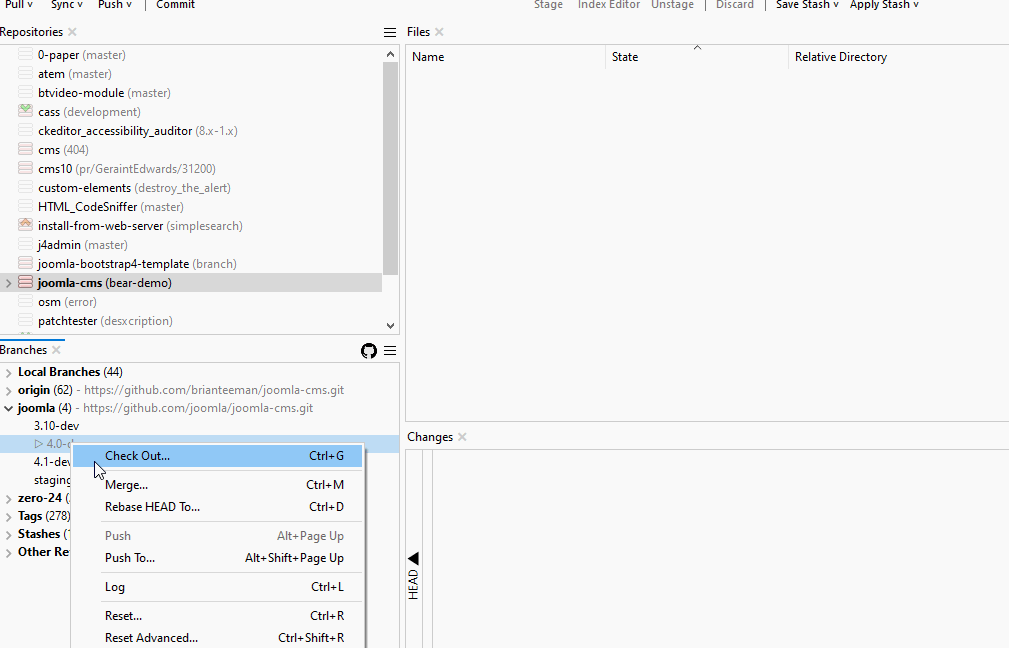Select the btvideo-module repository
Viewport: 1009px width, 648px height.
point(104,93)
